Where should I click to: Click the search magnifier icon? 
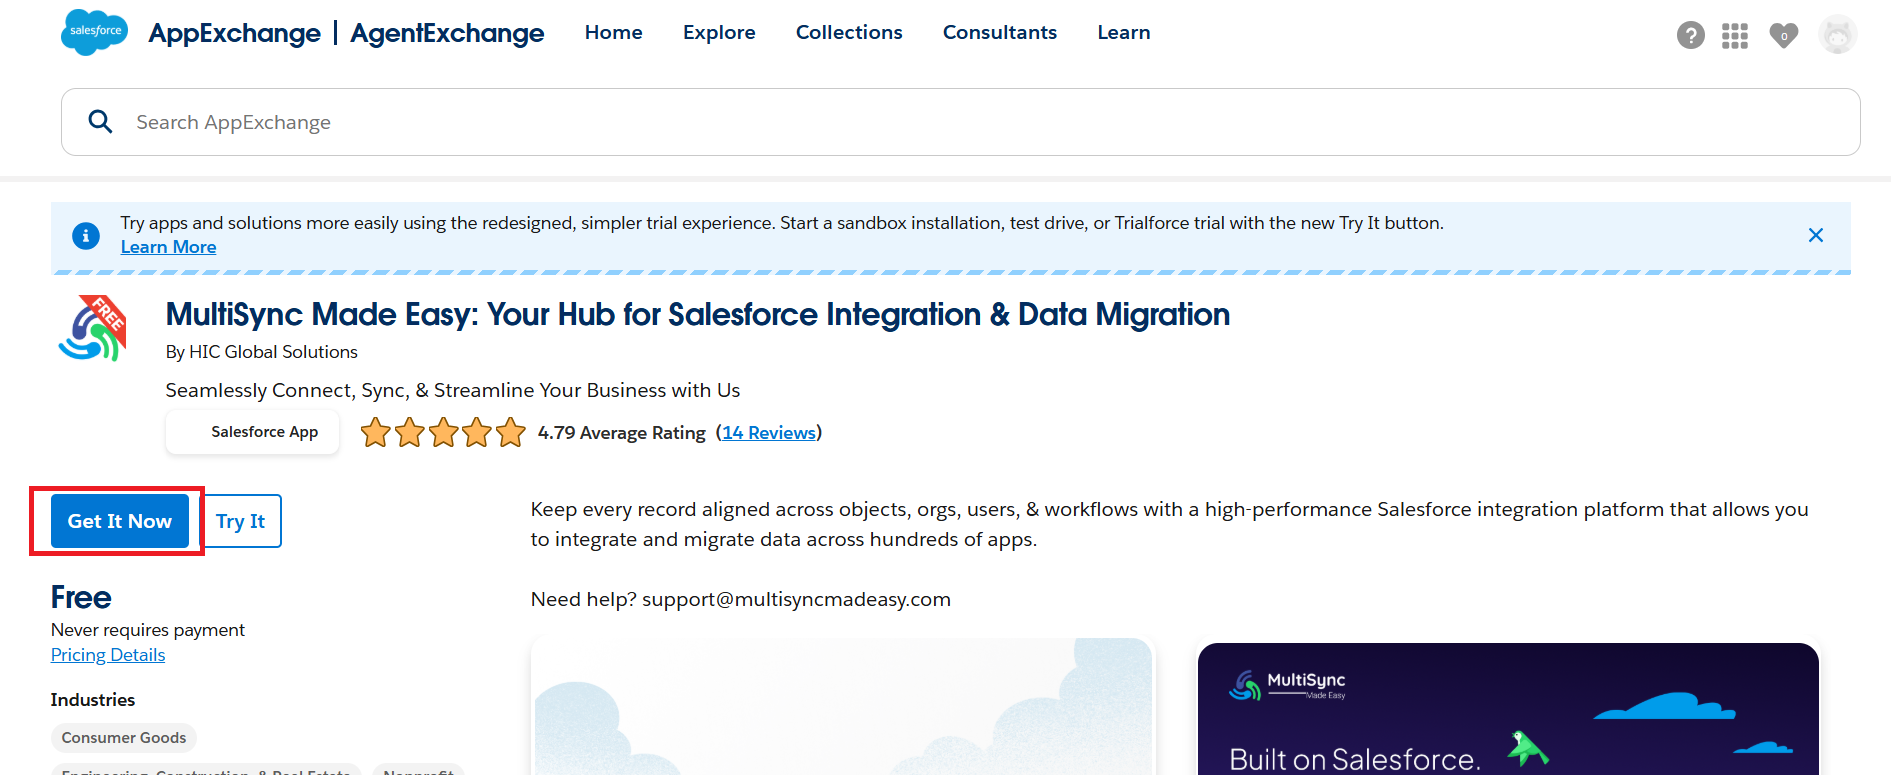(x=100, y=122)
